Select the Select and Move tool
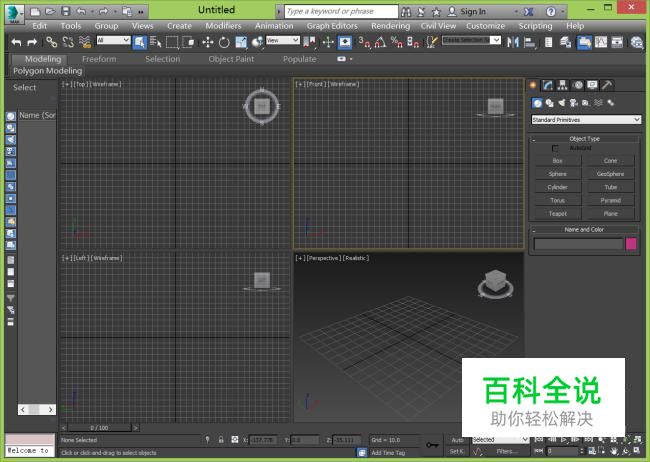 coord(208,42)
